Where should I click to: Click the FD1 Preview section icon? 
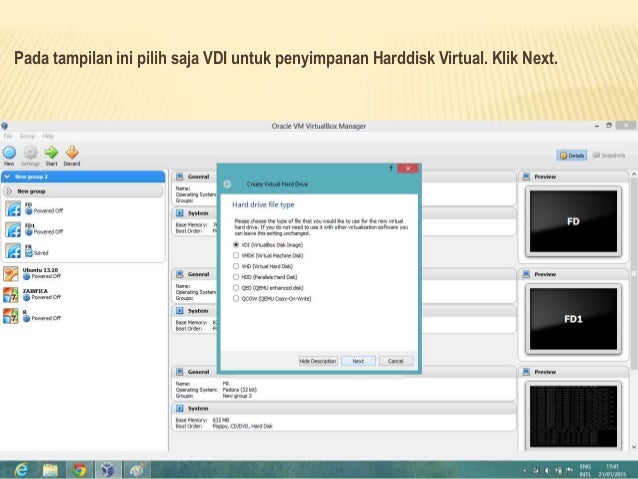click(x=526, y=274)
